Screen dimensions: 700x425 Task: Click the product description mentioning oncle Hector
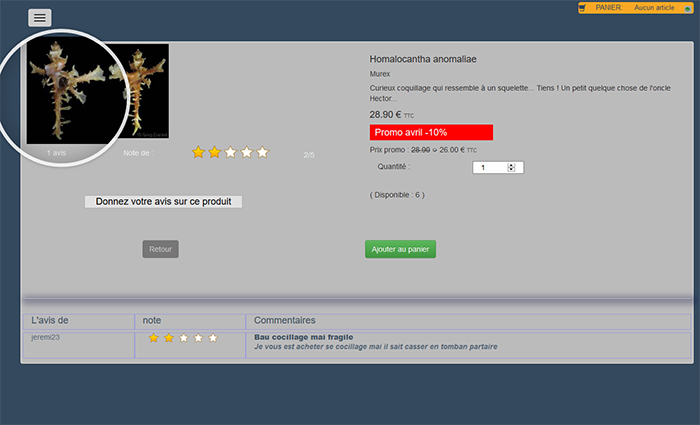pos(520,93)
